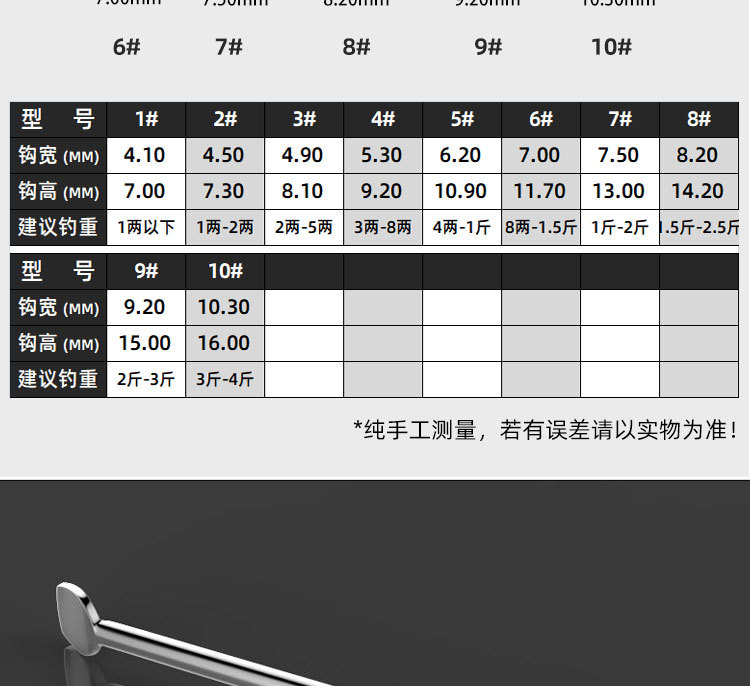Click the hook width value 5.30
The width and height of the screenshot is (750, 686).
click(383, 155)
